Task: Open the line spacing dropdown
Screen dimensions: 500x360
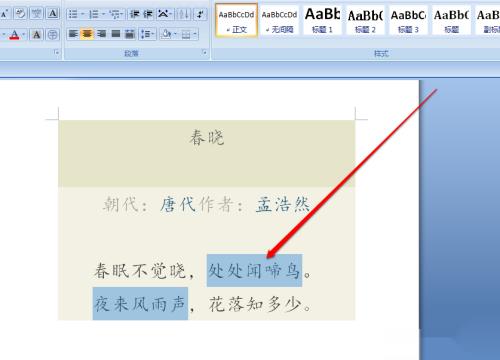Action: pyautogui.click(x=147, y=34)
